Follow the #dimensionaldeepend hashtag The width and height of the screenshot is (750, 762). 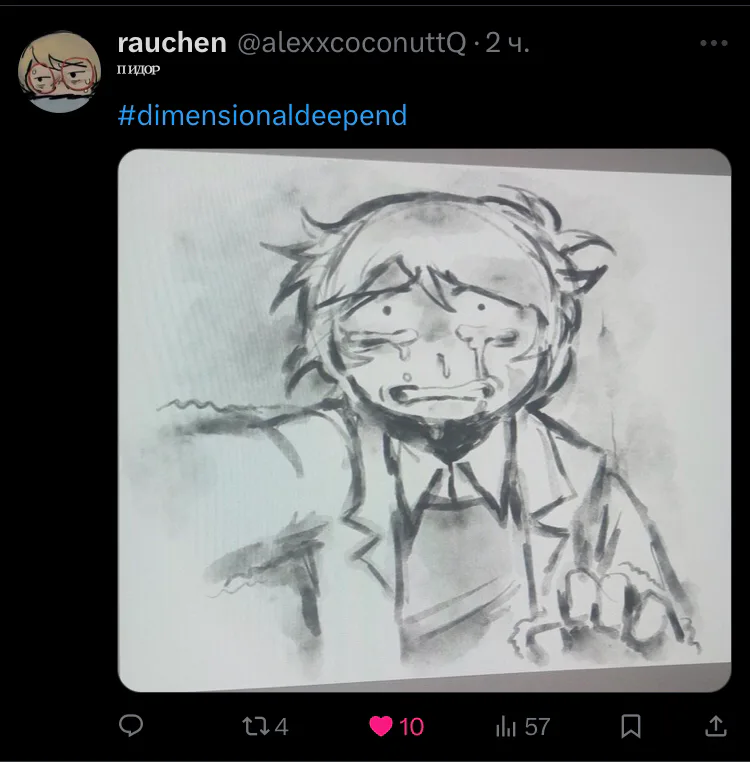point(262,116)
